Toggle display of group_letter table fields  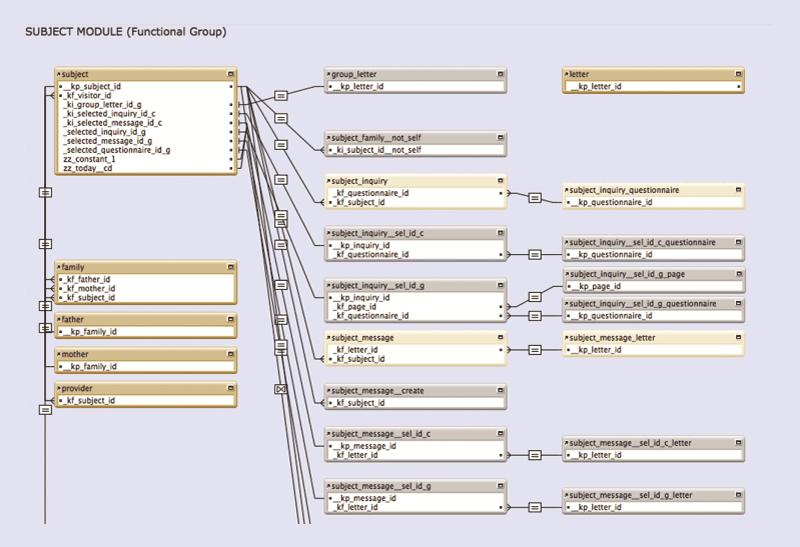[x=501, y=74]
